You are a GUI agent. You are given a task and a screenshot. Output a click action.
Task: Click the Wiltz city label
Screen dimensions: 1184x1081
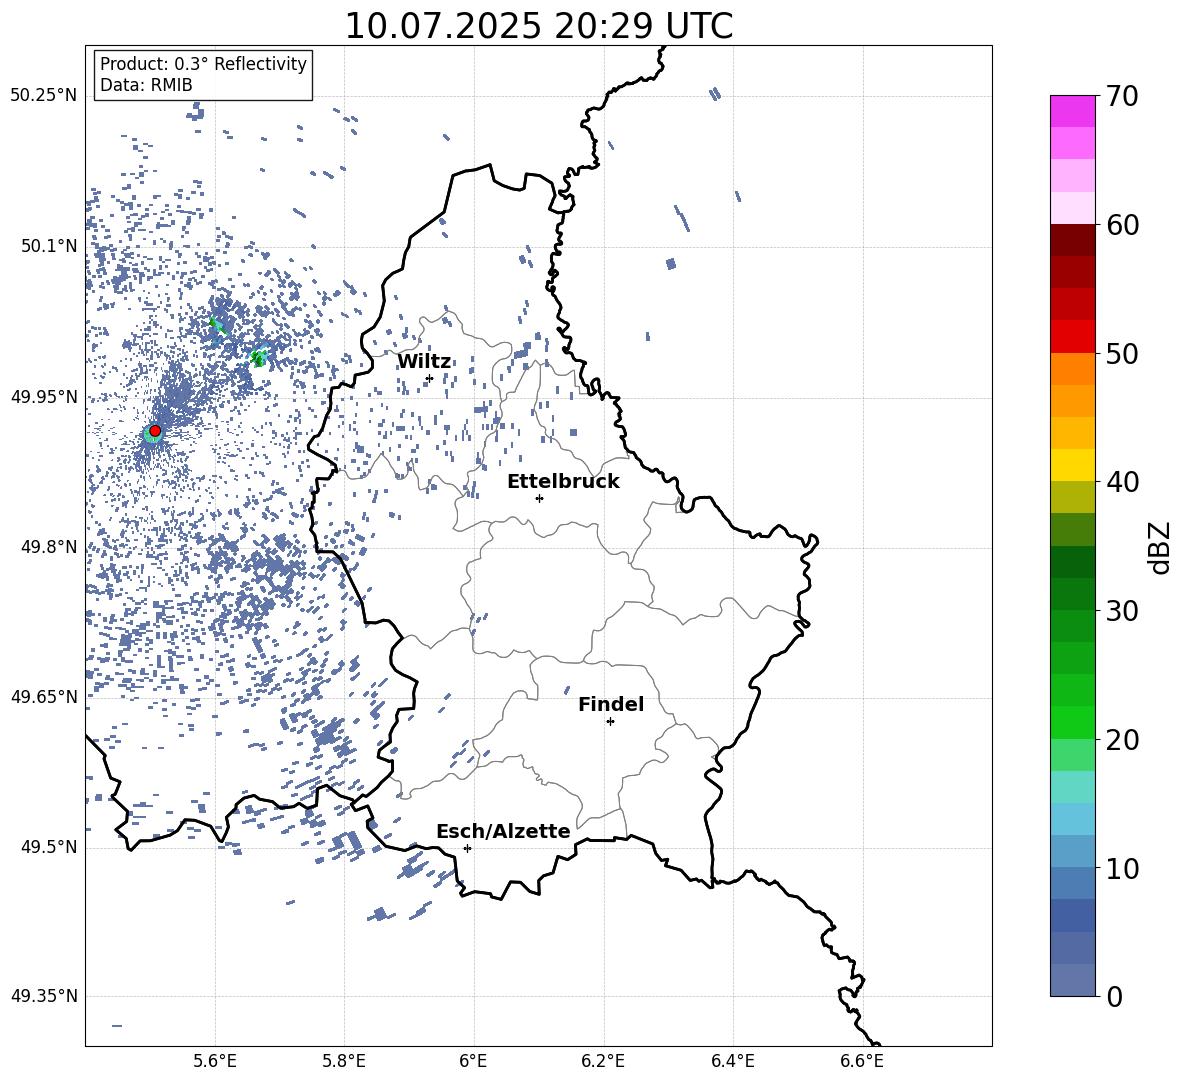pyautogui.click(x=424, y=362)
